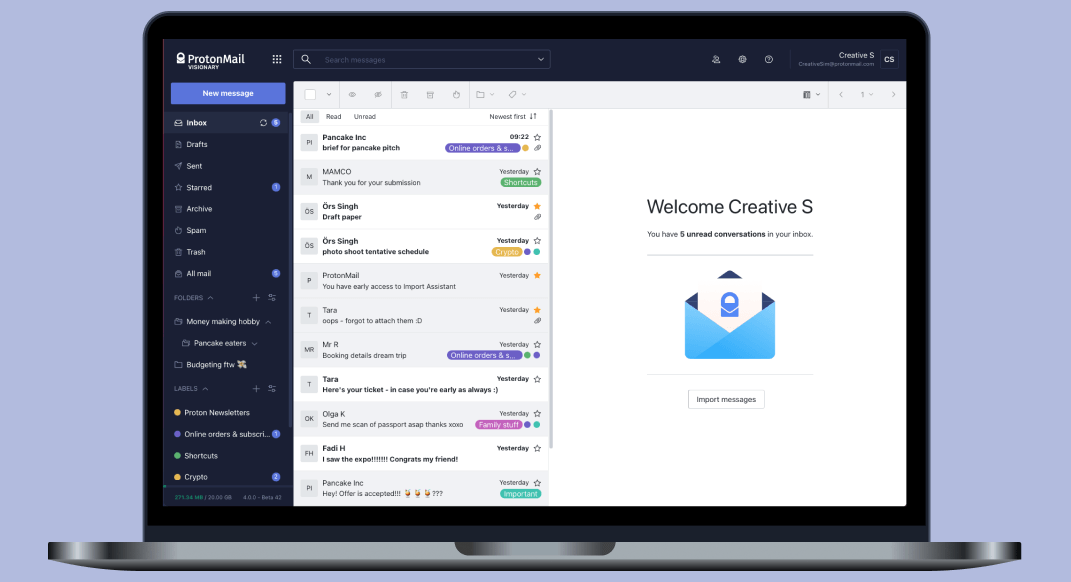Click the mark as read eye icon
This screenshot has width=1071, height=582.
352,95
